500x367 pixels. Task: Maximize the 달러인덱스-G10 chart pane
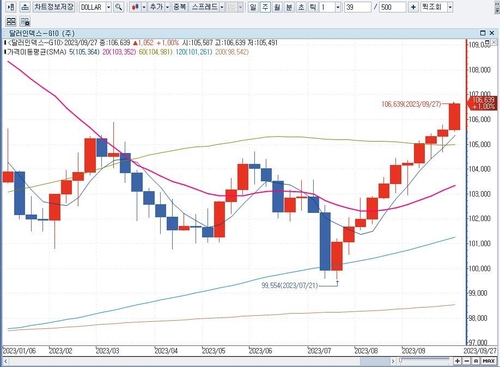click(x=483, y=33)
